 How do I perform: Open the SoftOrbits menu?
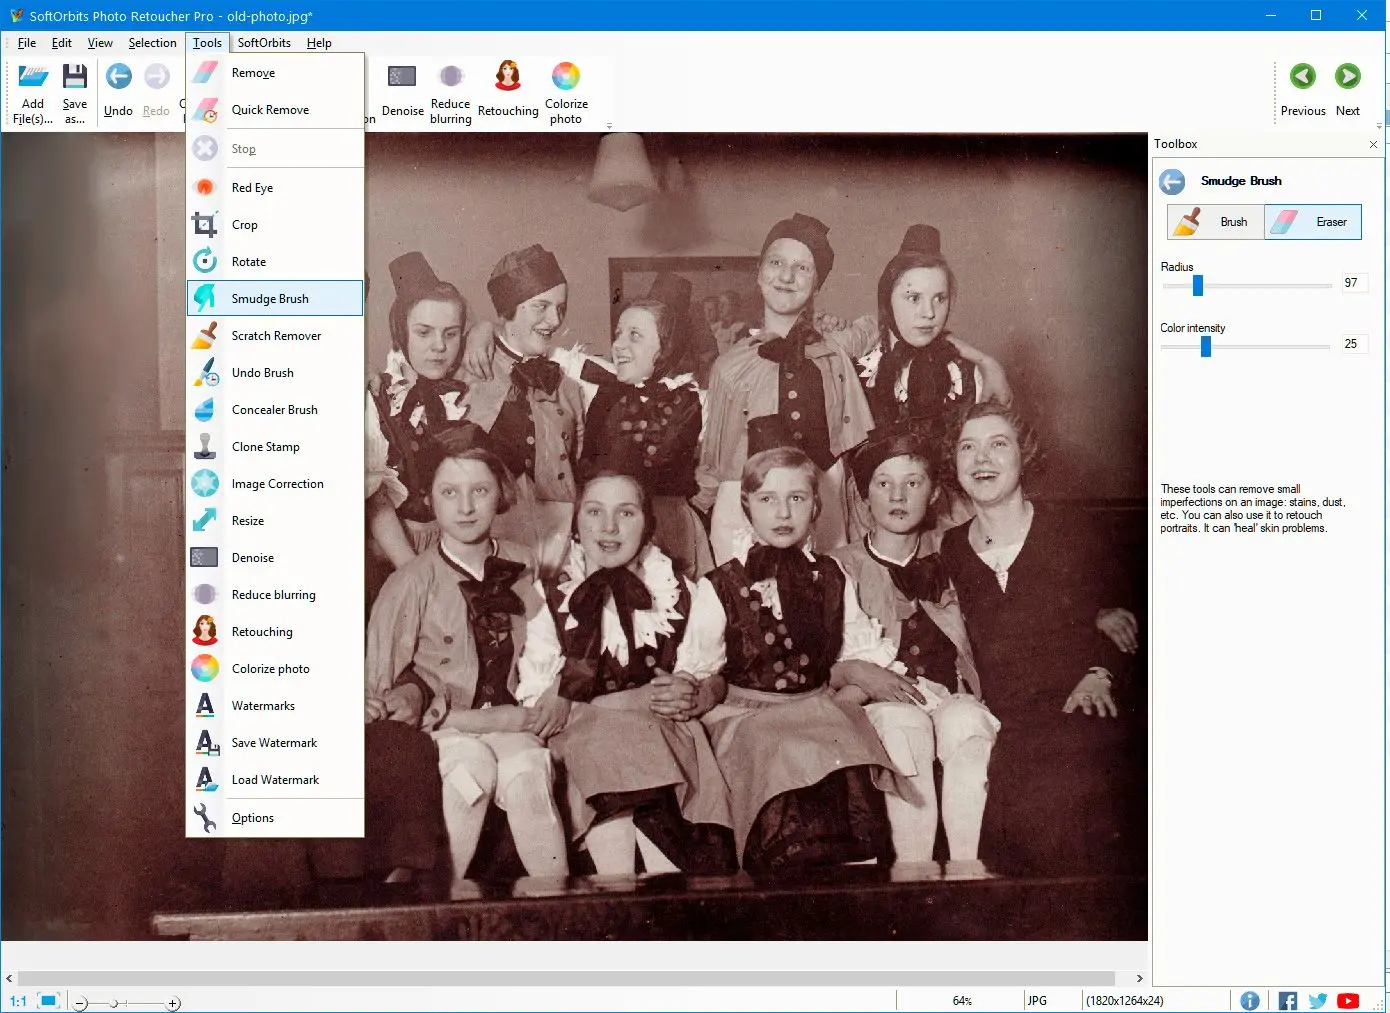(264, 43)
